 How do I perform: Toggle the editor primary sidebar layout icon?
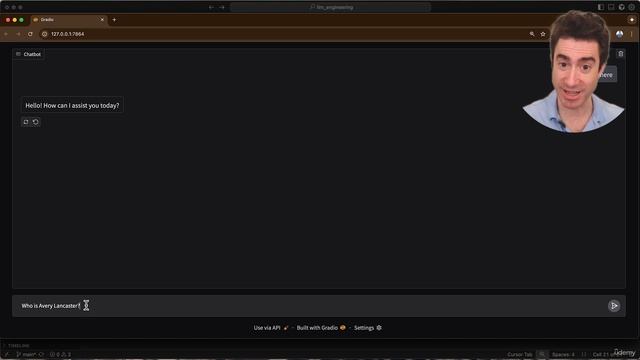[601, 7]
